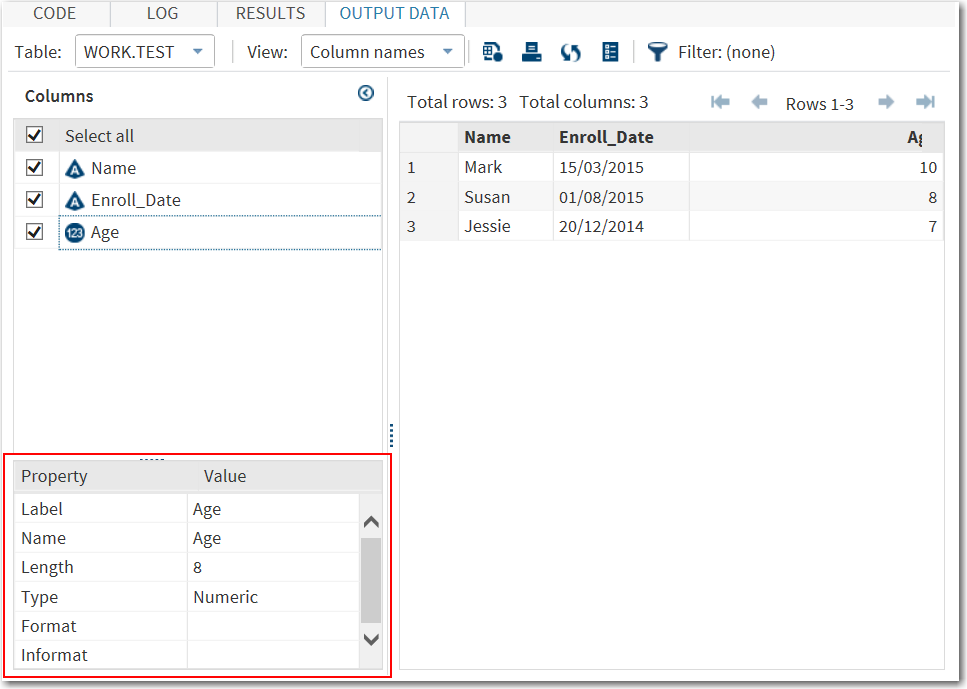The image size is (967, 689).
Task: Uncheck the Name column checkbox
Action: coord(35,167)
